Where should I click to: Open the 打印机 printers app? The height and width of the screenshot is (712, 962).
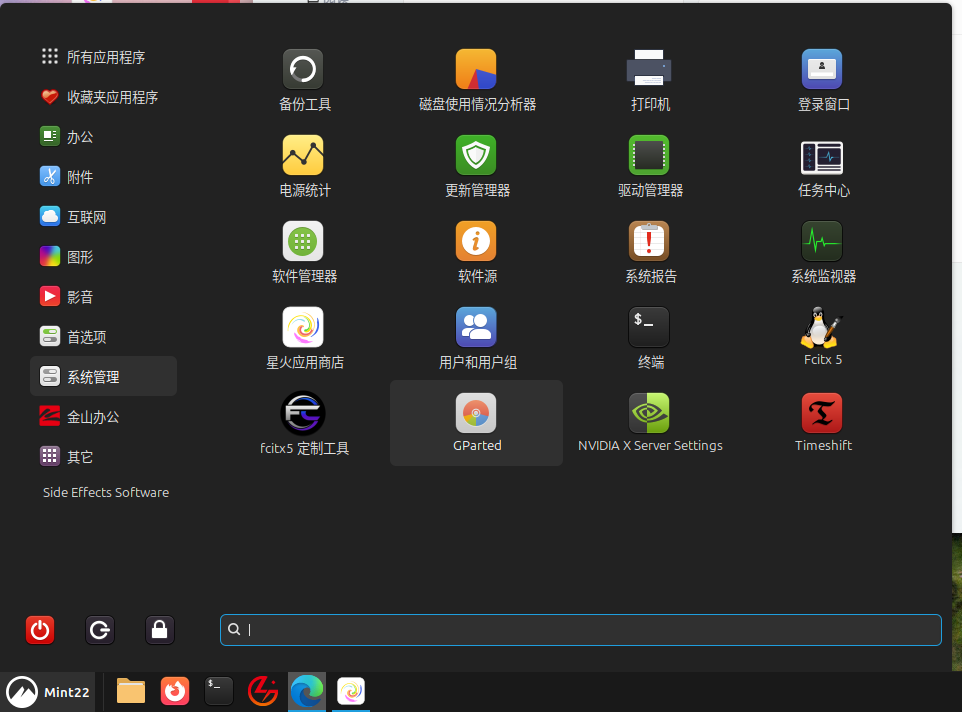tap(650, 80)
